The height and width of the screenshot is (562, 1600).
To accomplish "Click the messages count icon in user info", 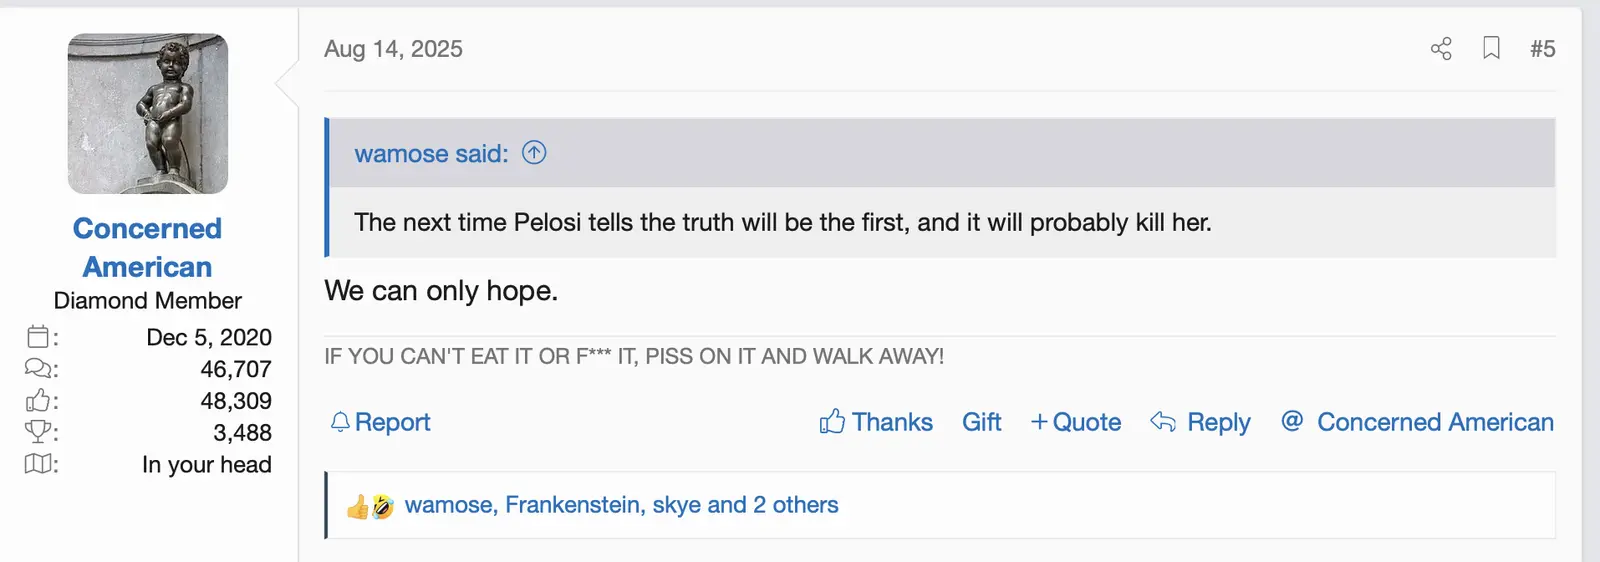I will click(x=39, y=369).
